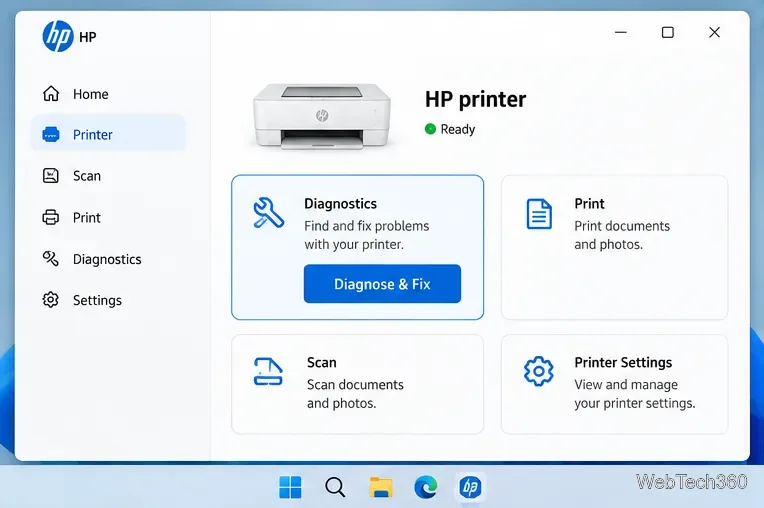Click the document icon on Print card
The image size is (764, 508).
coord(539,214)
